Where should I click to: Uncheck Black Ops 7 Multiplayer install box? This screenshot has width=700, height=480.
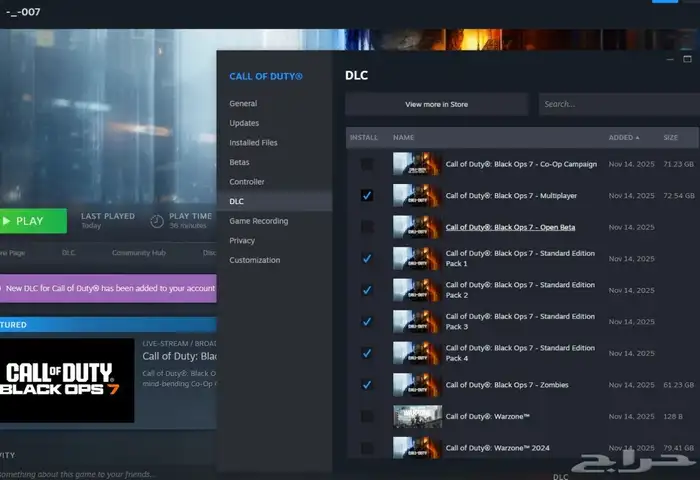coord(367,196)
